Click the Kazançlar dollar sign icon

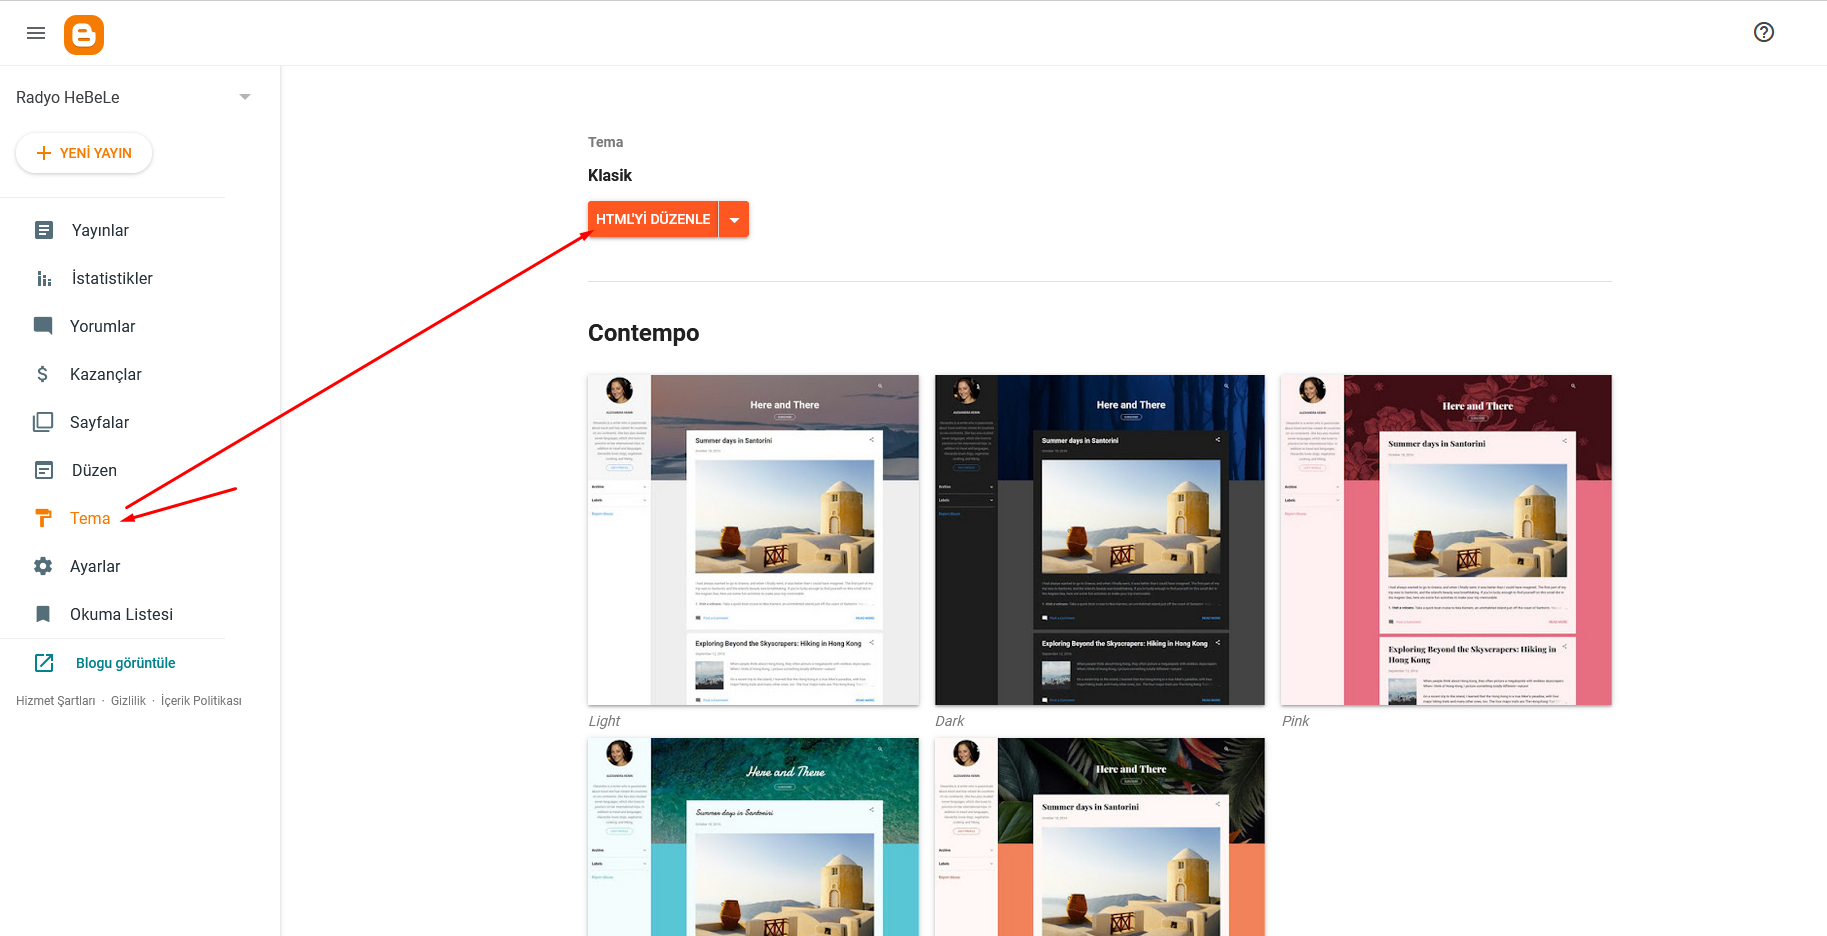coord(42,374)
